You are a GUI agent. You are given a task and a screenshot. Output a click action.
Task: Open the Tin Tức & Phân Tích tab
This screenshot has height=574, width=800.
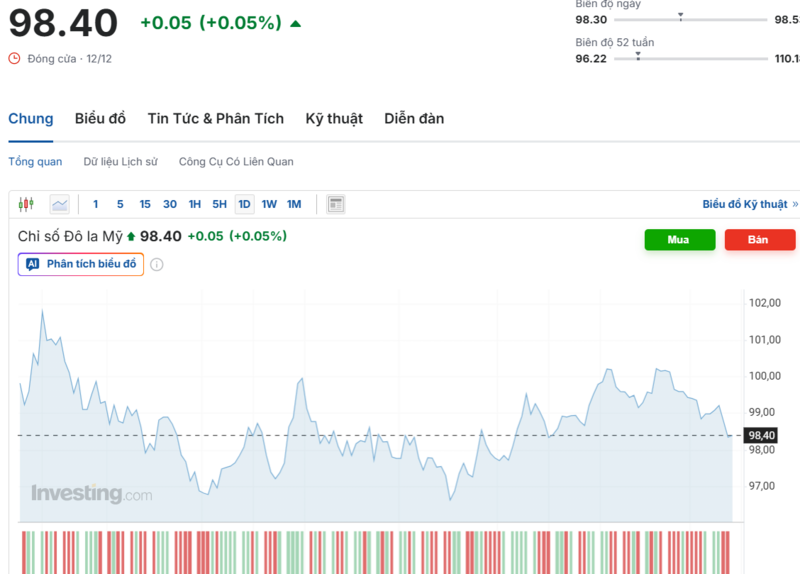tap(215, 119)
